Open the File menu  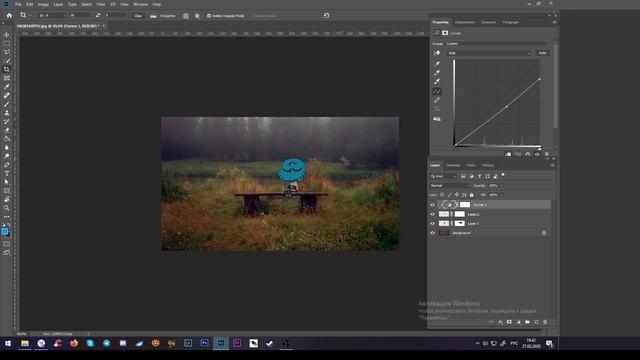[x=18, y=4]
